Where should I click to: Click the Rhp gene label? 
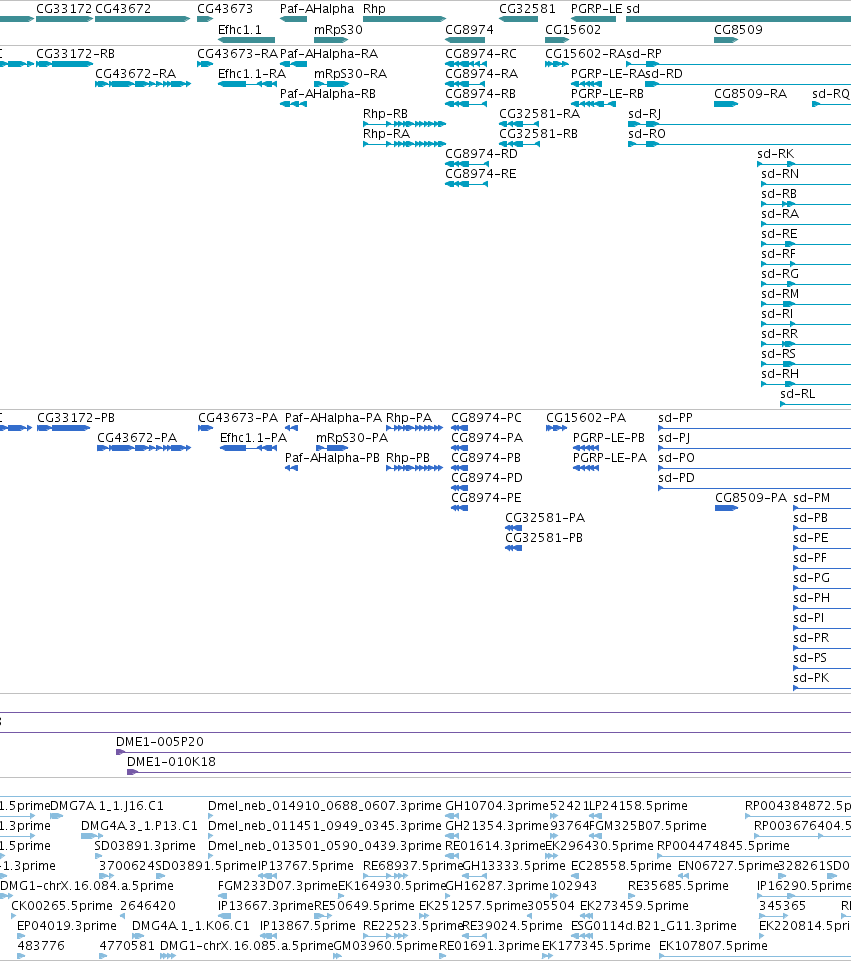pyautogui.click(x=374, y=9)
